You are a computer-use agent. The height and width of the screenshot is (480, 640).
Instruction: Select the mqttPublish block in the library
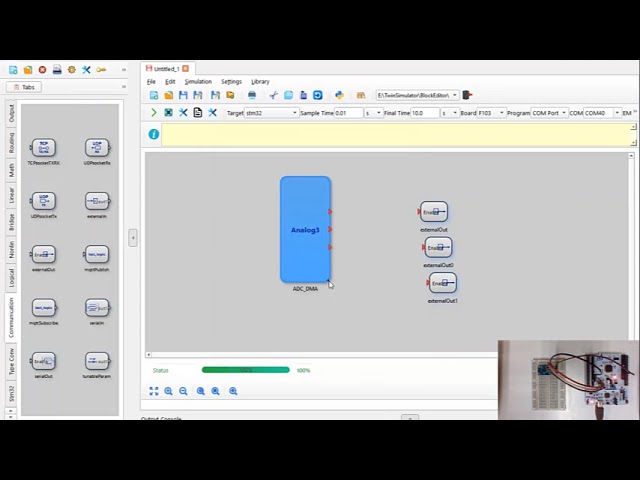[x=97, y=255]
